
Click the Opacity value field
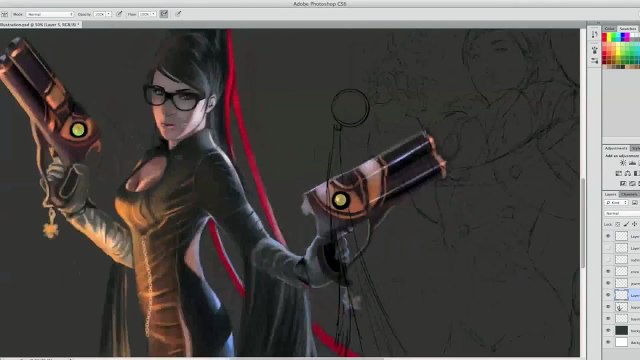point(99,14)
